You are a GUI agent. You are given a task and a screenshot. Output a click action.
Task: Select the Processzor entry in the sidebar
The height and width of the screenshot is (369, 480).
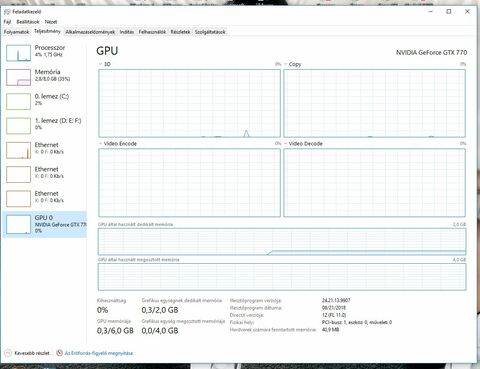[x=45, y=53]
